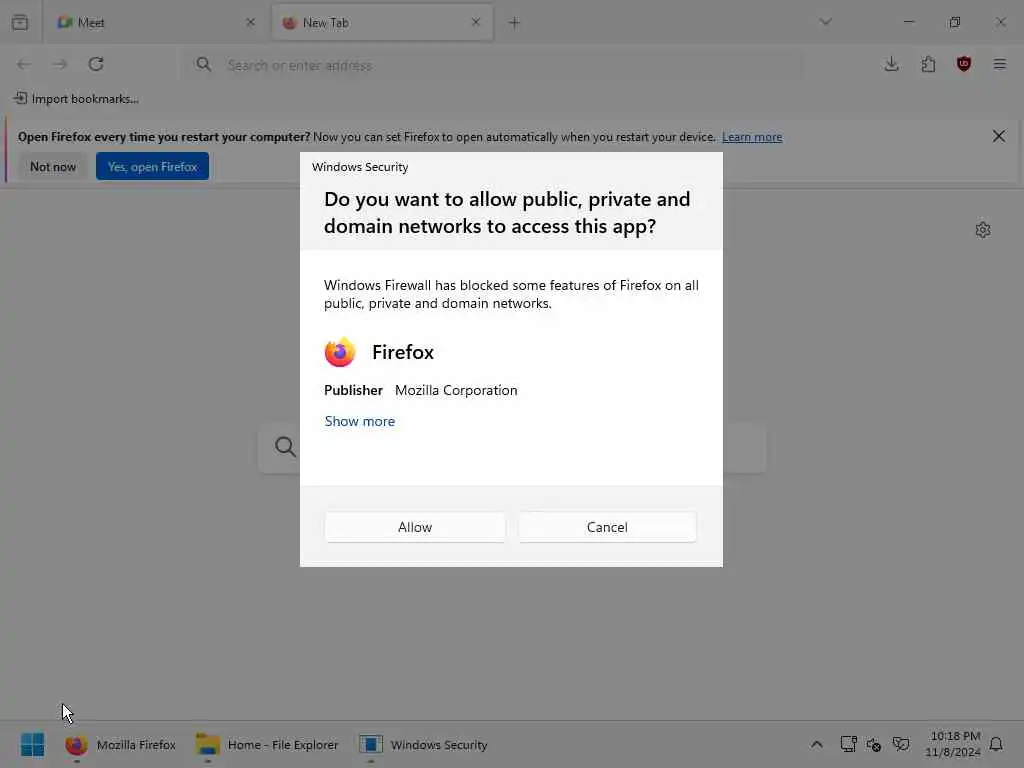The width and height of the screenshot is (1024, 768).
Task: Go back with the back arrow
Action: [24, 64]
